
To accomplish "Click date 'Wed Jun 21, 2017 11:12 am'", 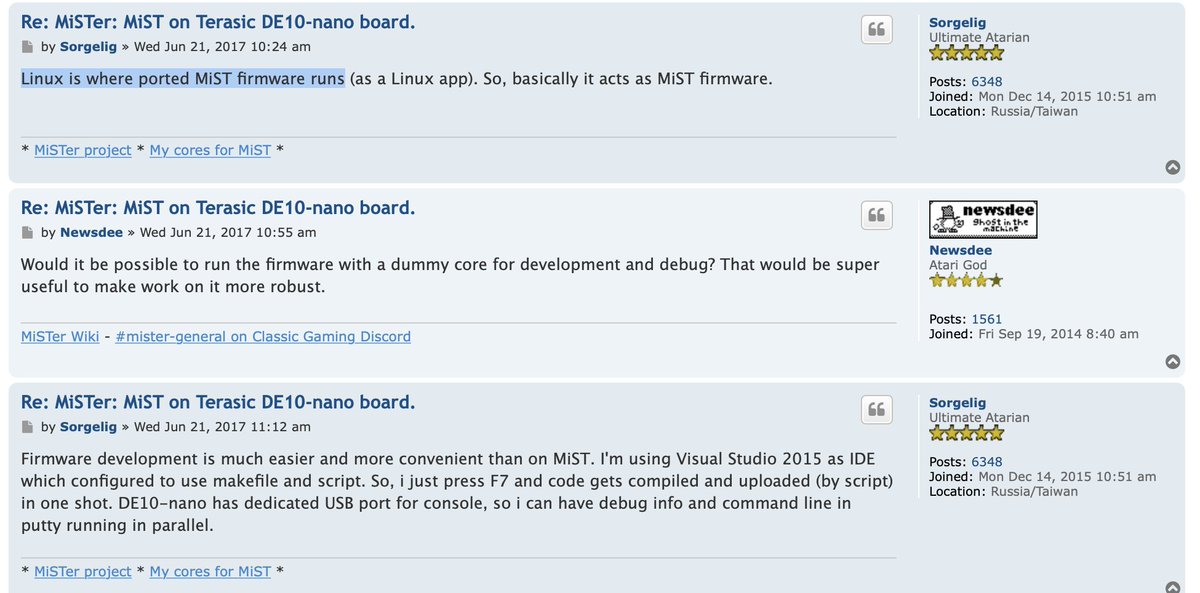I will pos(222,427).
